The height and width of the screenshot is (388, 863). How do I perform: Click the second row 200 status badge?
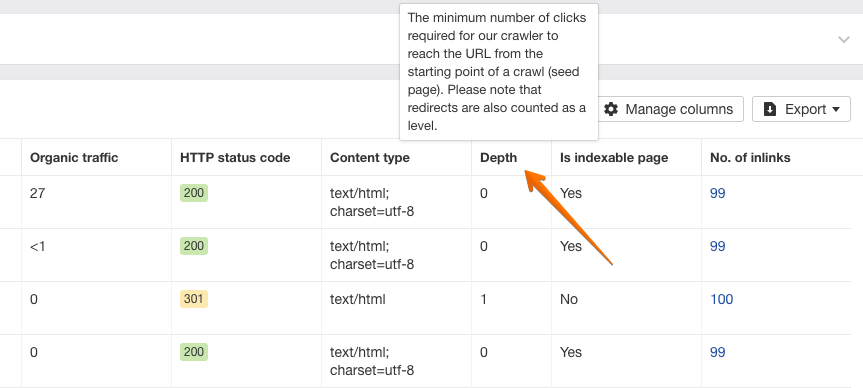[194, 245]
